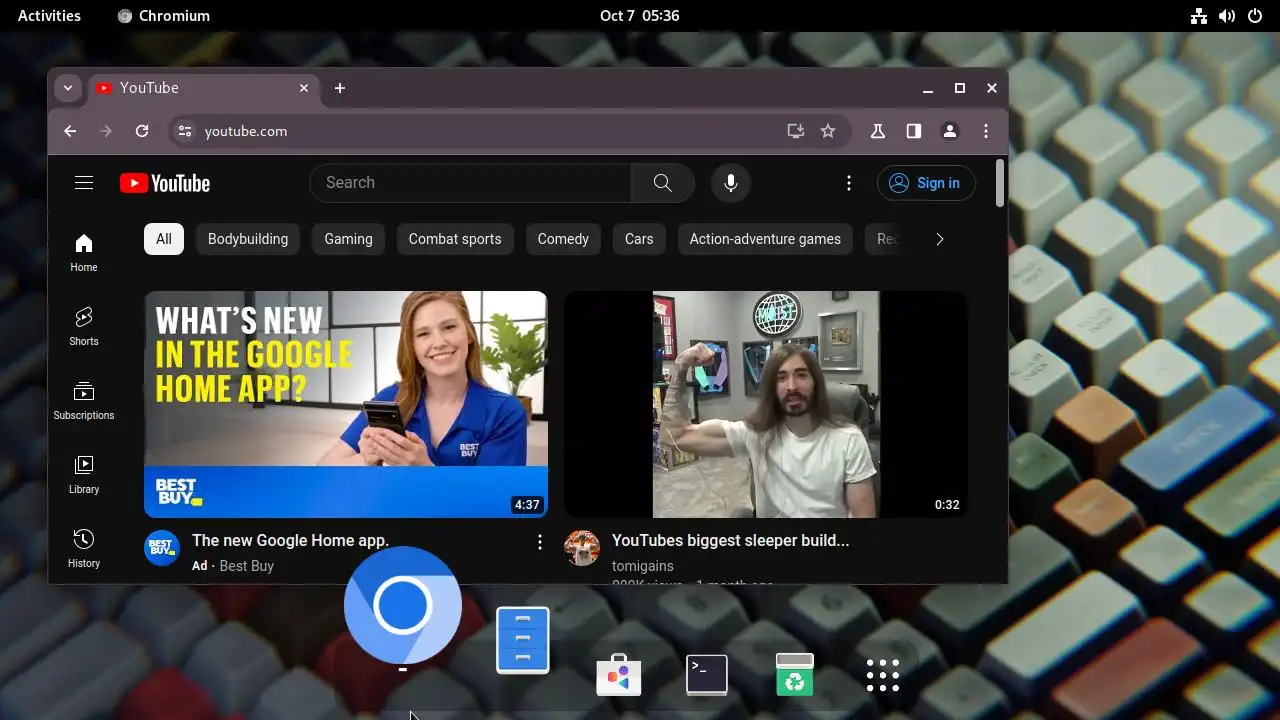Open tomigains channel avatar
This screenshot has height=720, width=1280.
pos(582,548)
